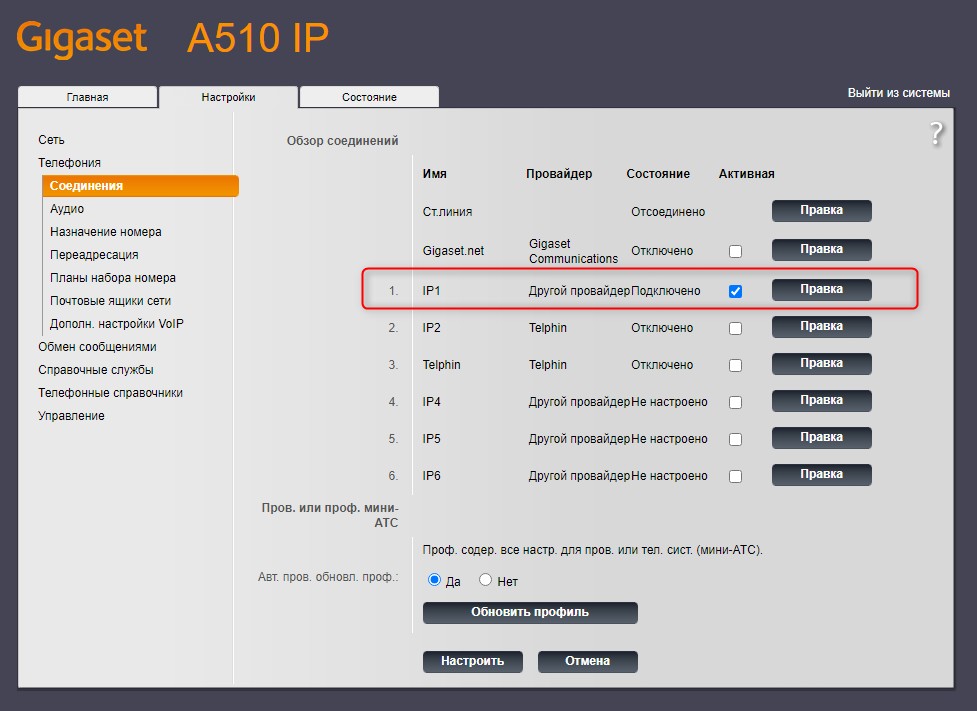Click the 'Провайдер' column header
The image size is (977, 711).
559,174
